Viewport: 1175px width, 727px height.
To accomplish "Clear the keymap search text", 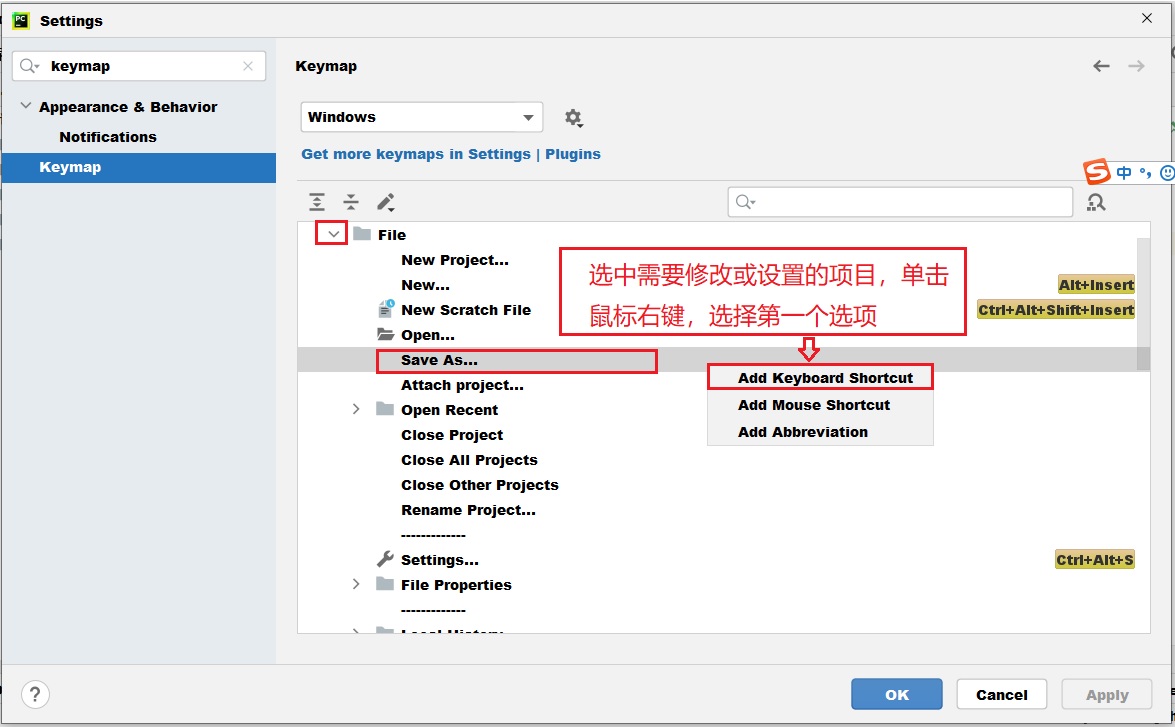I will 248,66.
